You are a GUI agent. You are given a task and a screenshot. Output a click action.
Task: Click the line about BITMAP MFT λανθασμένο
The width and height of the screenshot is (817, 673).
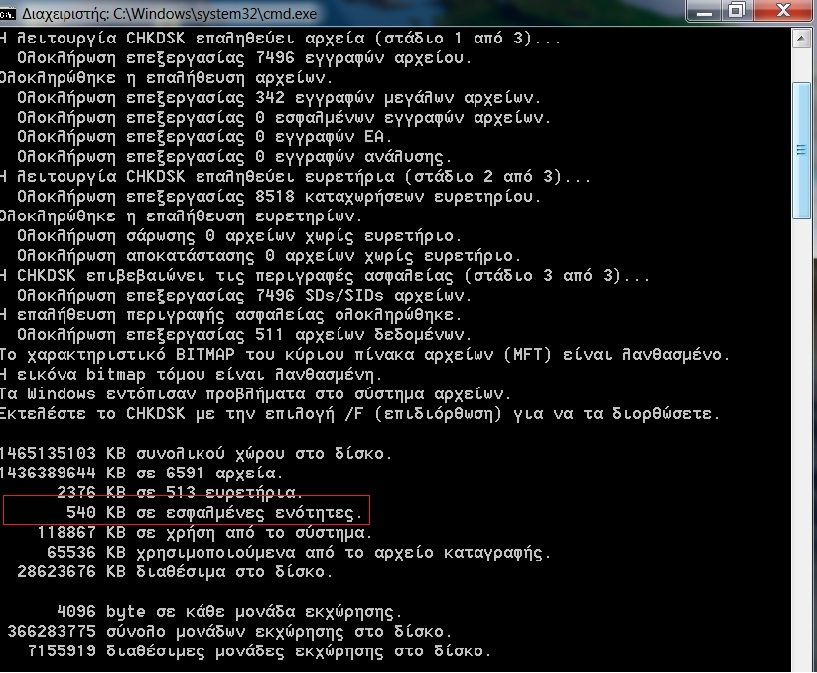(365, 355)
